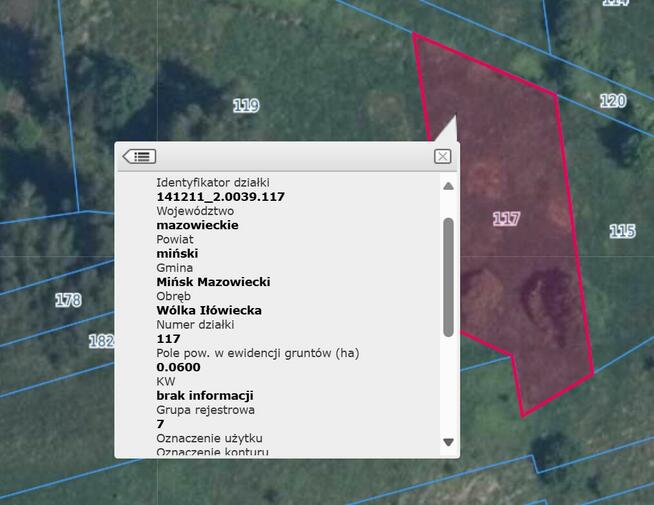The width and height of the screenshot is (654, 505).
Task: Click the obręb value Wólka Iłówiecka
Action: click(209, 310)
